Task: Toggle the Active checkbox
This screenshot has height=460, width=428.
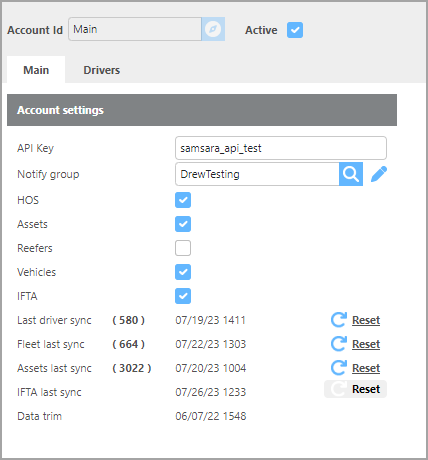Action: 295,30
